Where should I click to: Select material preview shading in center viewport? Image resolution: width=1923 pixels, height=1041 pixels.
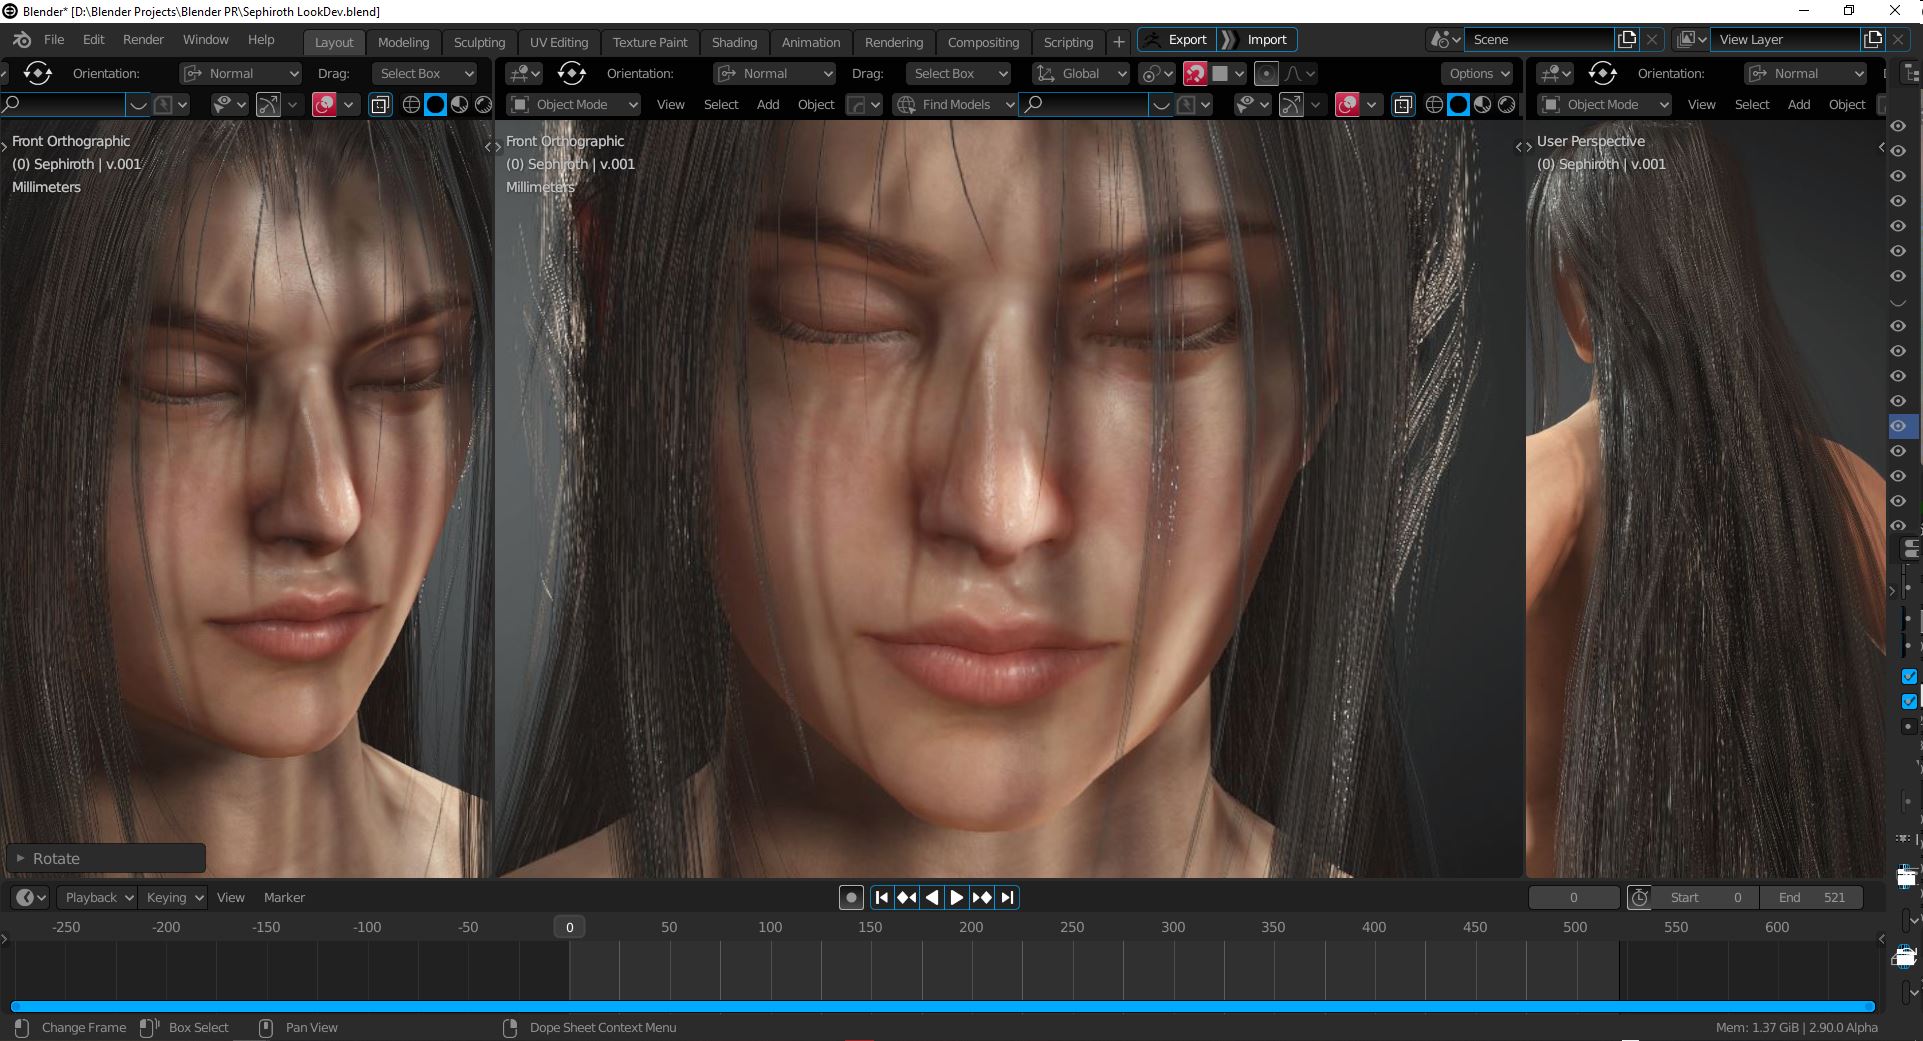[x=1482, y=104]
